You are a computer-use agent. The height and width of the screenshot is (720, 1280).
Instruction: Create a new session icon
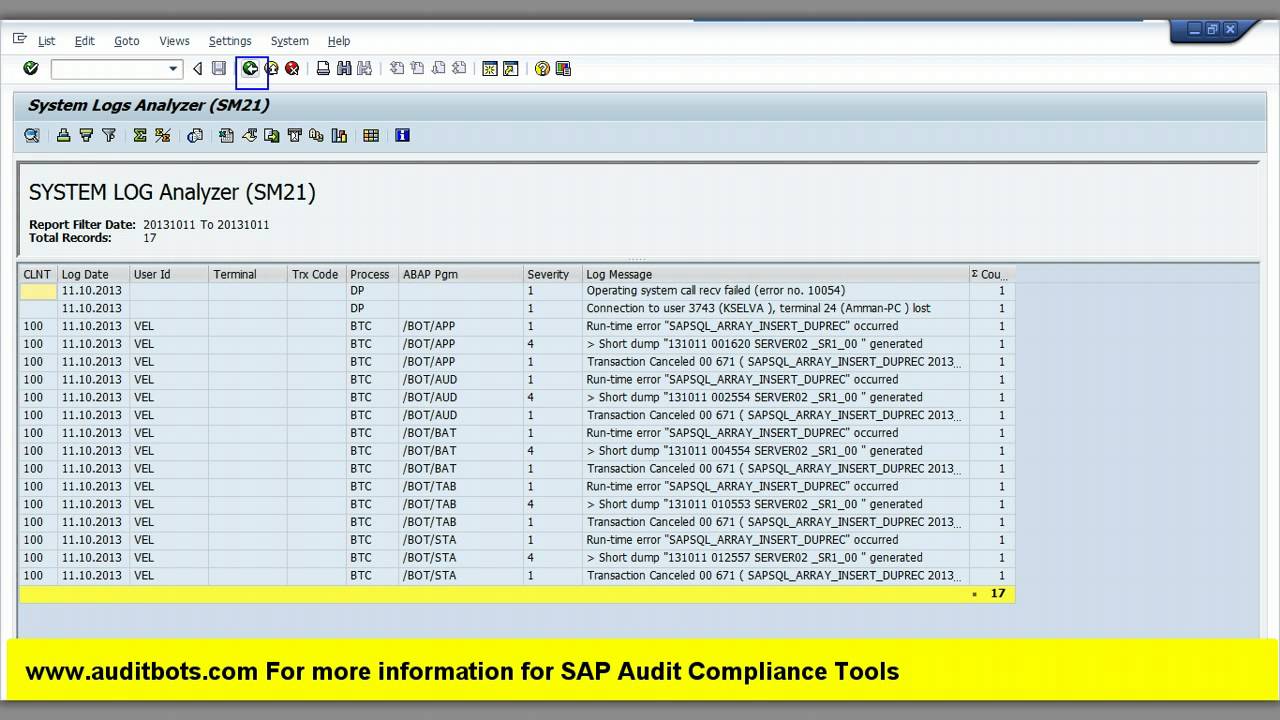(x=490, y=68)
